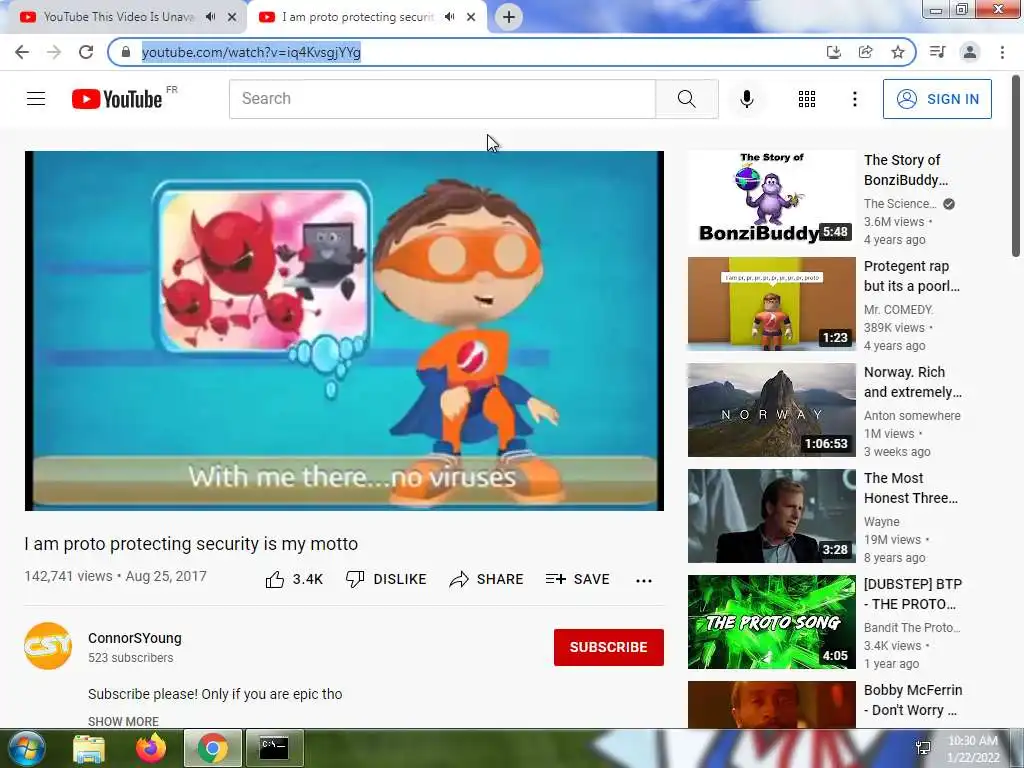Start voice search with microphone icon
Screen dimensions: 1024x768
pyautogui.click(x=746, y=99)
